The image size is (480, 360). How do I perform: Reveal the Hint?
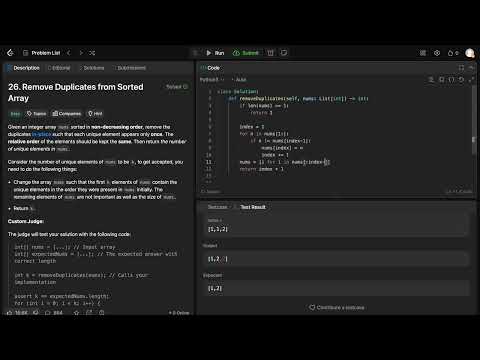(x=95, y=114)
